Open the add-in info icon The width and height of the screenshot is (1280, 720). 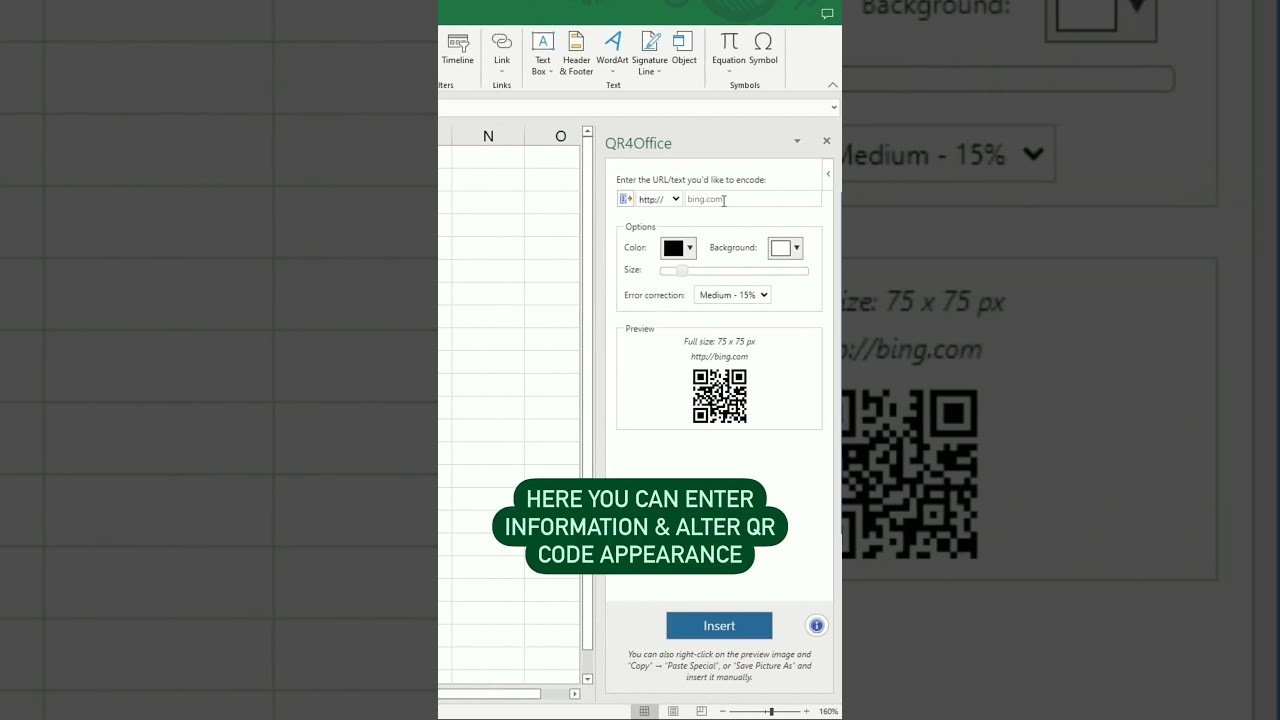[817, 626]
